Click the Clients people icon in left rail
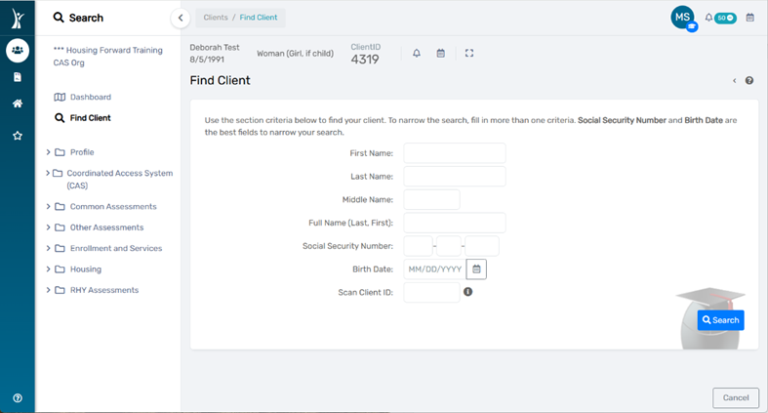Image resolution: width=768 pixels, height=413 pixels. tap(17, 50)
